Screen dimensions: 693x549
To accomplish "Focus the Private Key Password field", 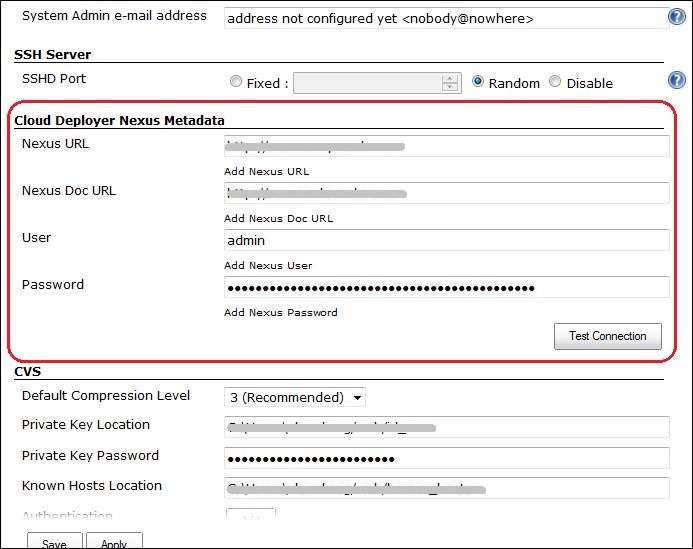I will (x=446, y=458).
